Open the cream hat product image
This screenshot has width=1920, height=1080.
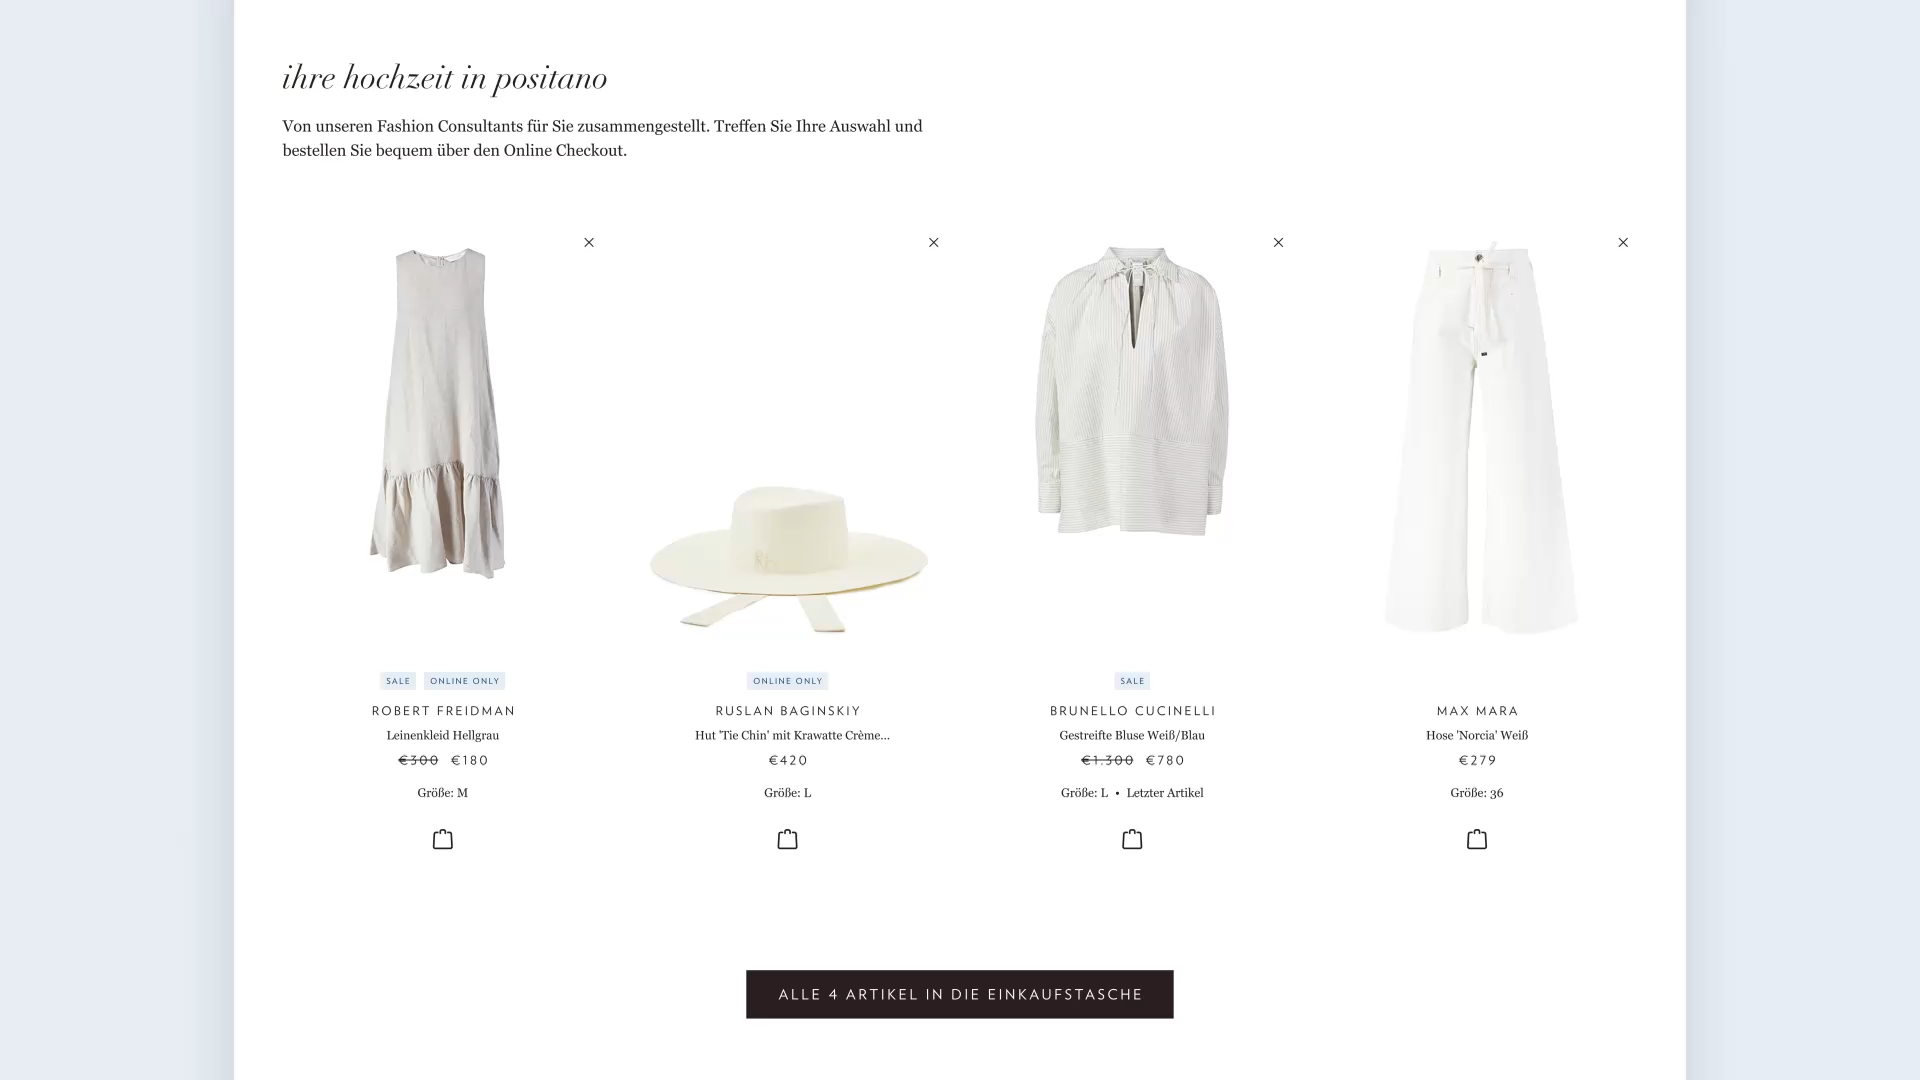tap(788, 558)
